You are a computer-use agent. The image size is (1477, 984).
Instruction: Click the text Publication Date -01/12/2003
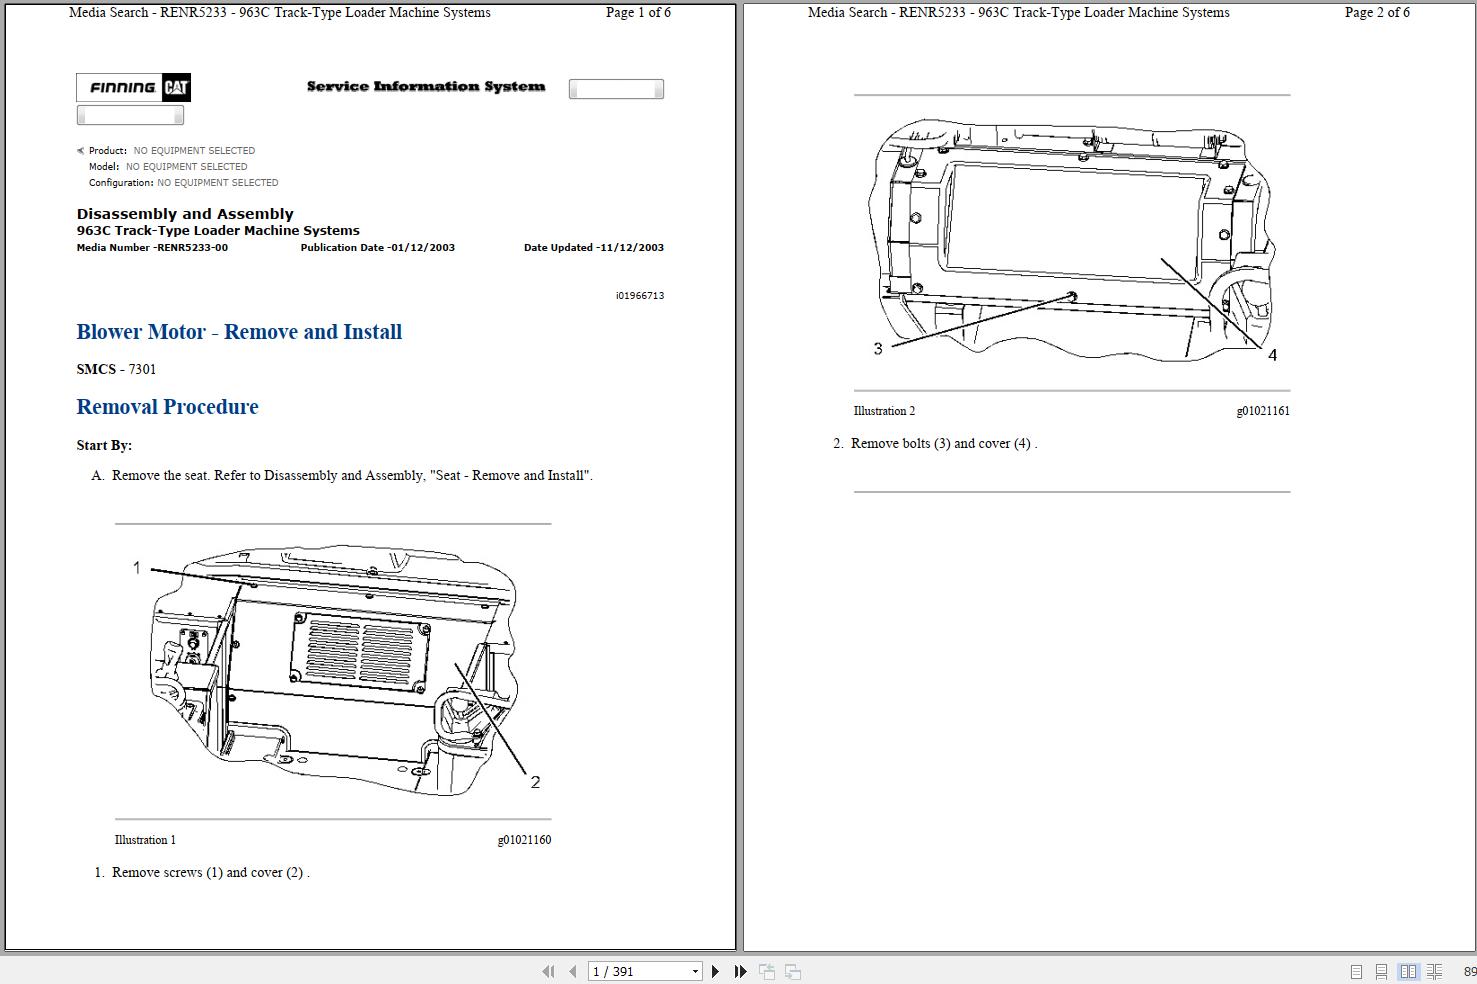pos(378,247)
